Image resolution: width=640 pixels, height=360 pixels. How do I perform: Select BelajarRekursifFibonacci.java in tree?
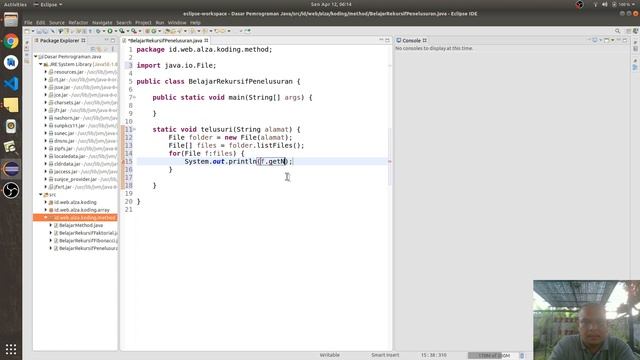point(86,241)
